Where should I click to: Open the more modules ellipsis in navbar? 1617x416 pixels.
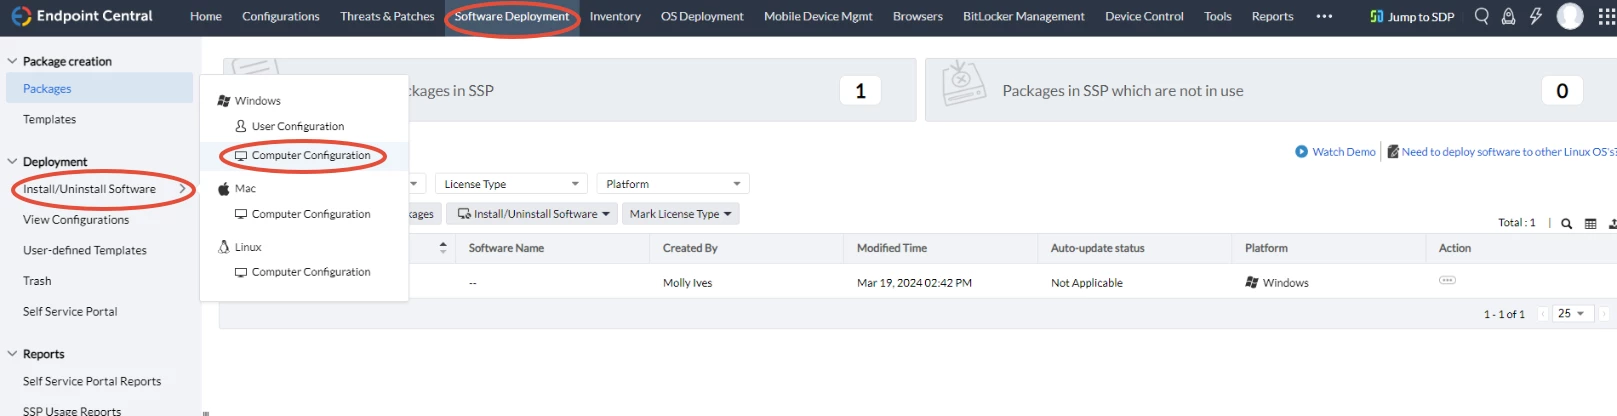1324,16
